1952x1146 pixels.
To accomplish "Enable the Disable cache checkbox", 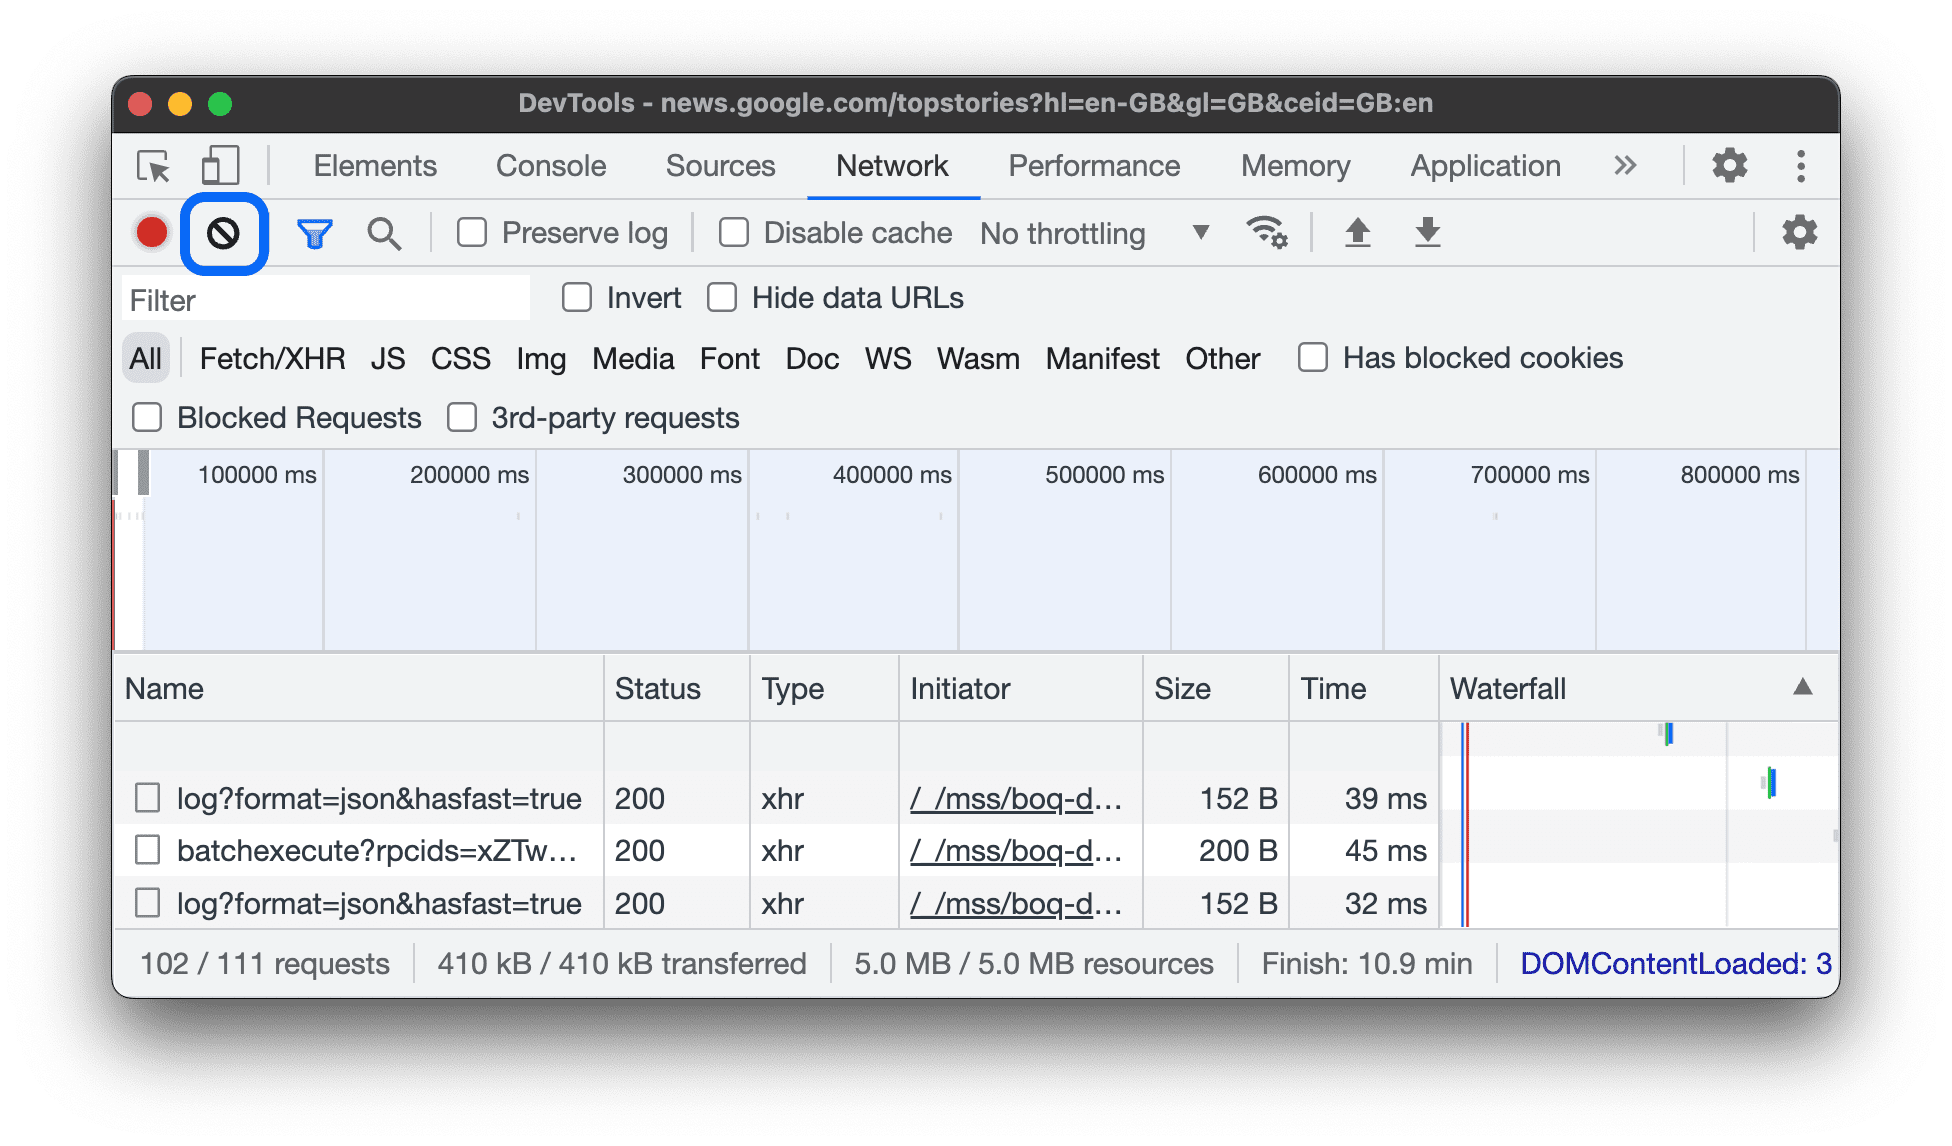I will tap(733, 232).
